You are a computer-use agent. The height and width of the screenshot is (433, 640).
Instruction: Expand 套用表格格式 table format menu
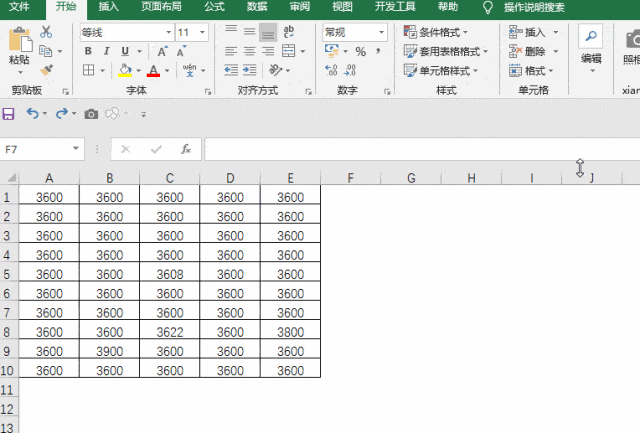(446, 51)
